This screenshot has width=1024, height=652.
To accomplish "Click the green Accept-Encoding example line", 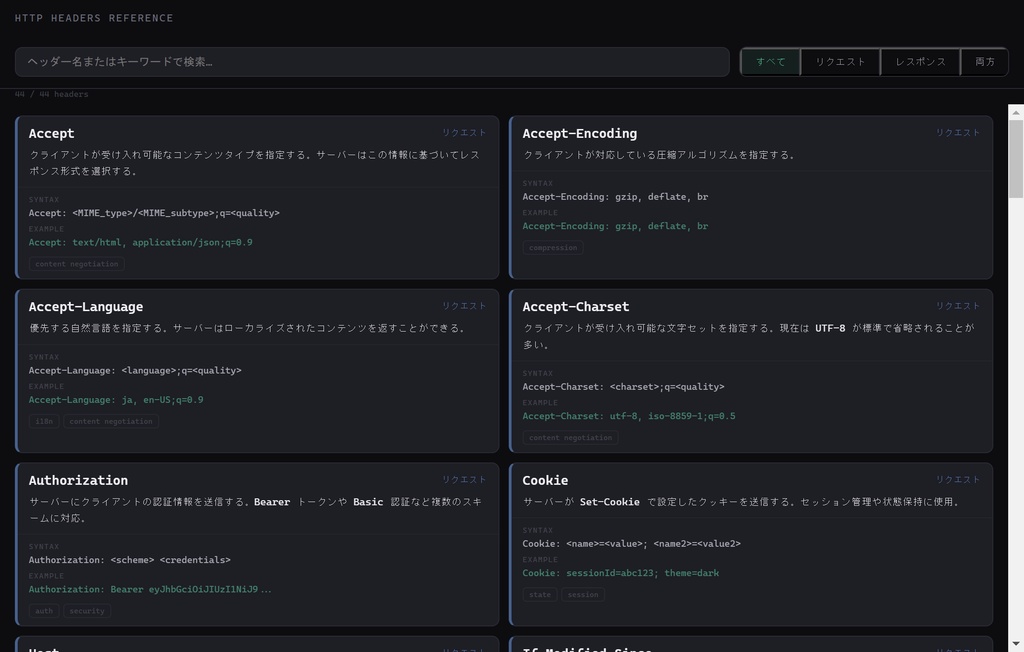I will 615,226.
